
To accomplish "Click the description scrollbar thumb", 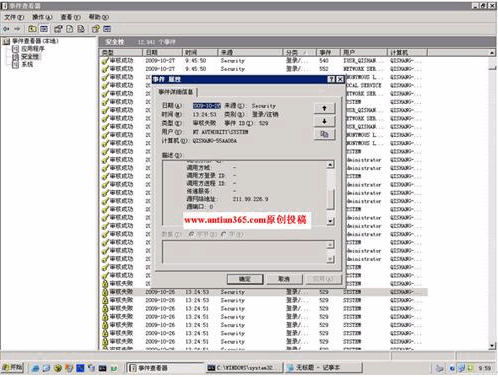I will click(x=330, y=199).
